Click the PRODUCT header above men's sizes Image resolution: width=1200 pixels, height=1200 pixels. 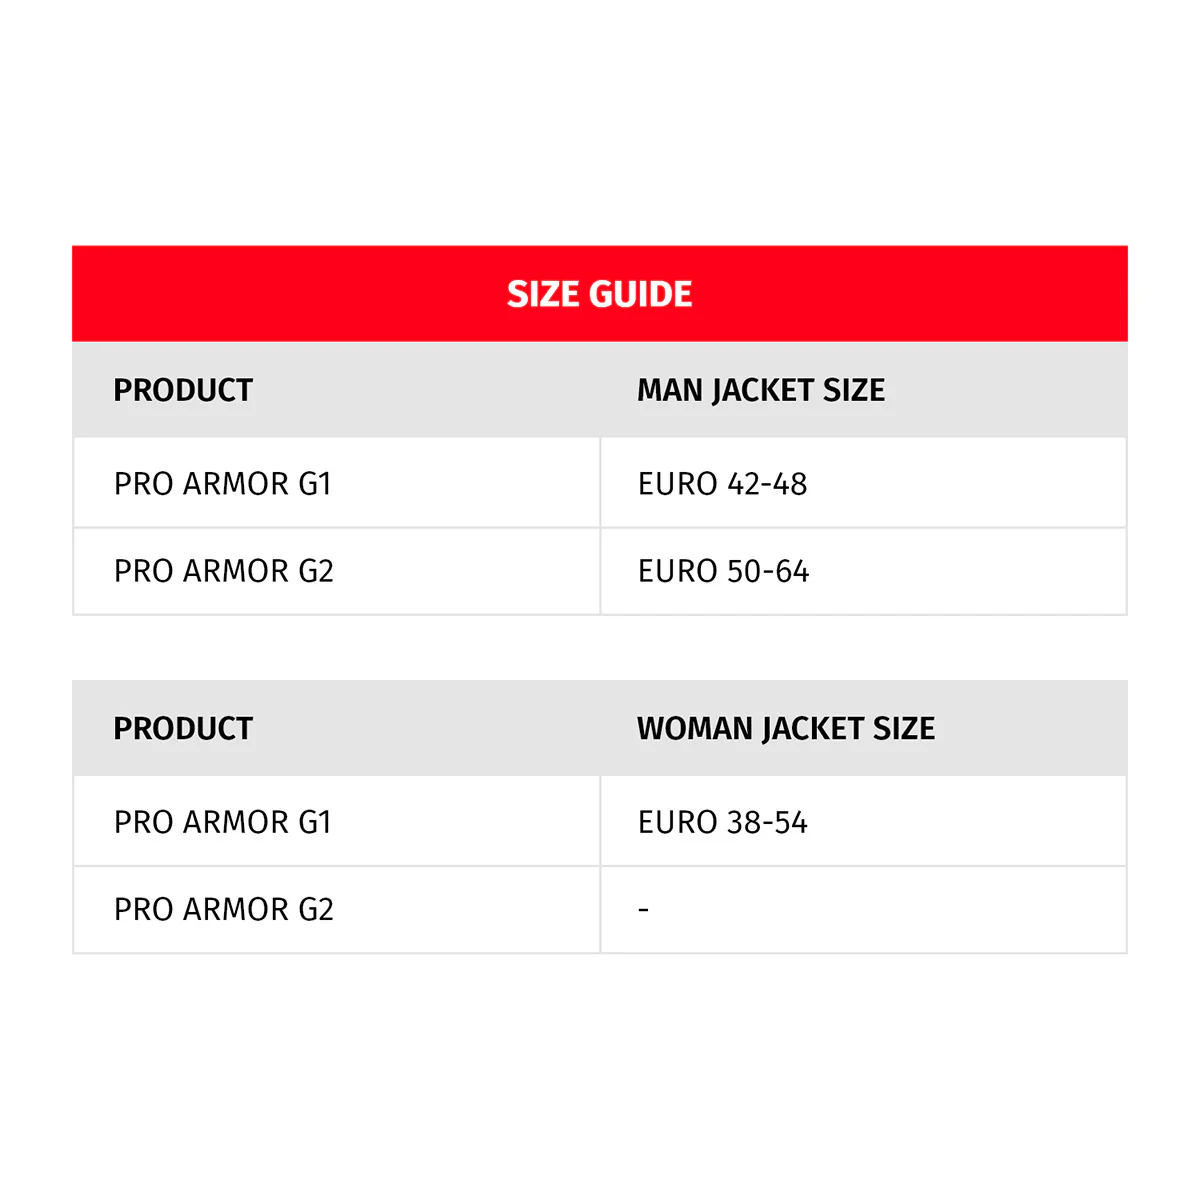[x=183, y=390]
